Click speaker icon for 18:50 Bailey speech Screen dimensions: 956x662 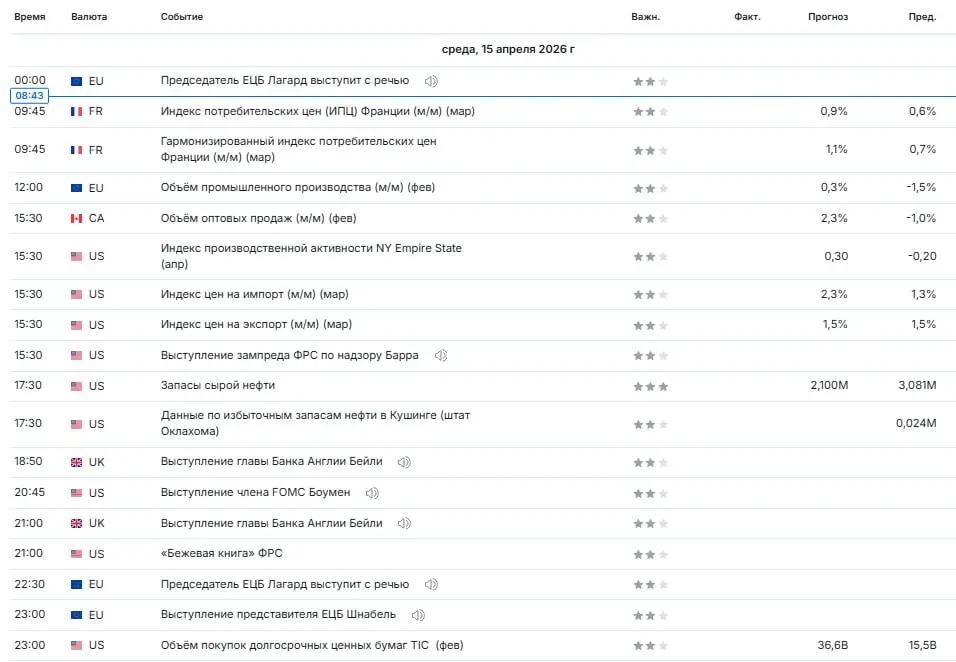[x=404, y=462]
